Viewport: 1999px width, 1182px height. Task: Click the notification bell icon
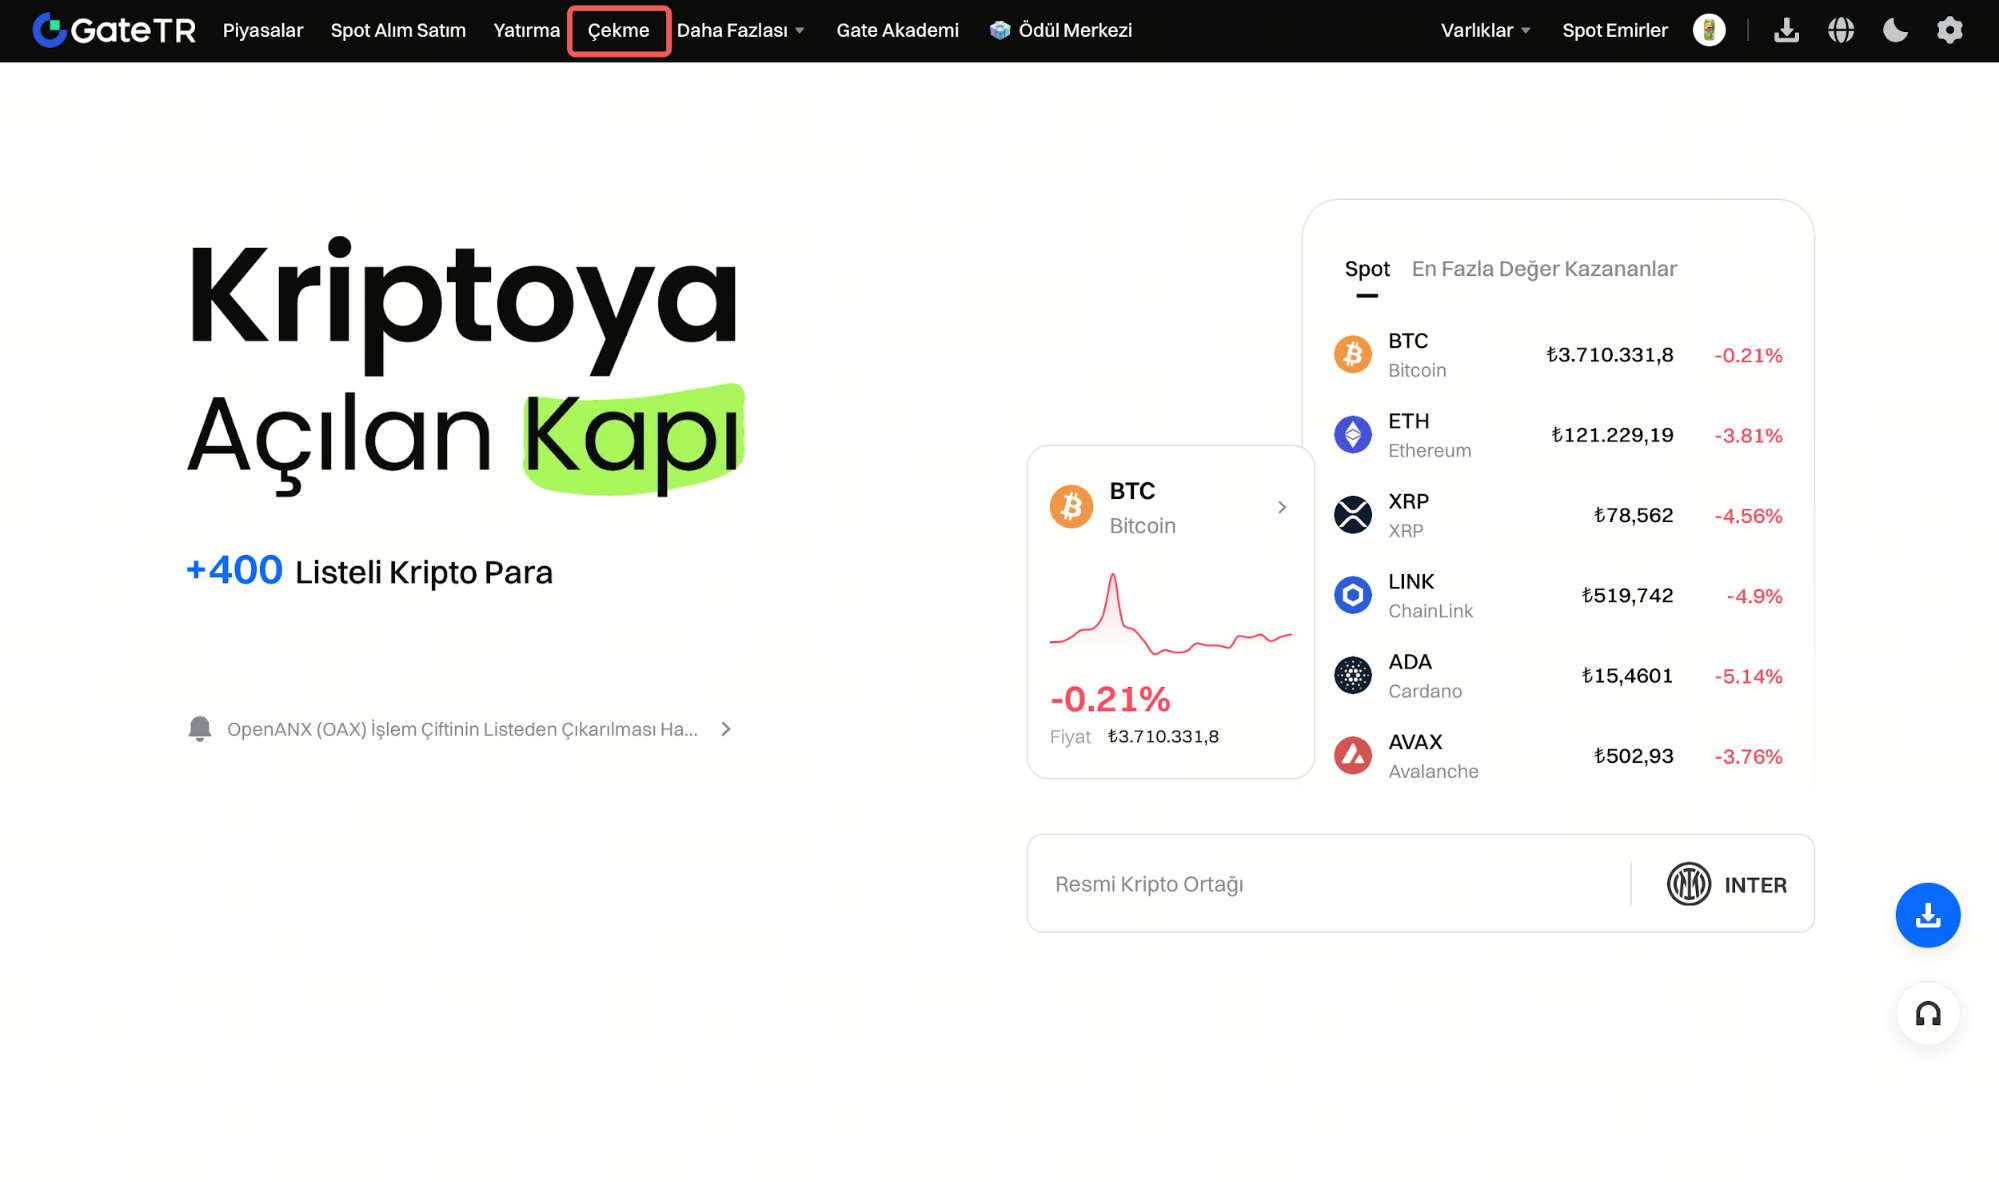(200, 728)
